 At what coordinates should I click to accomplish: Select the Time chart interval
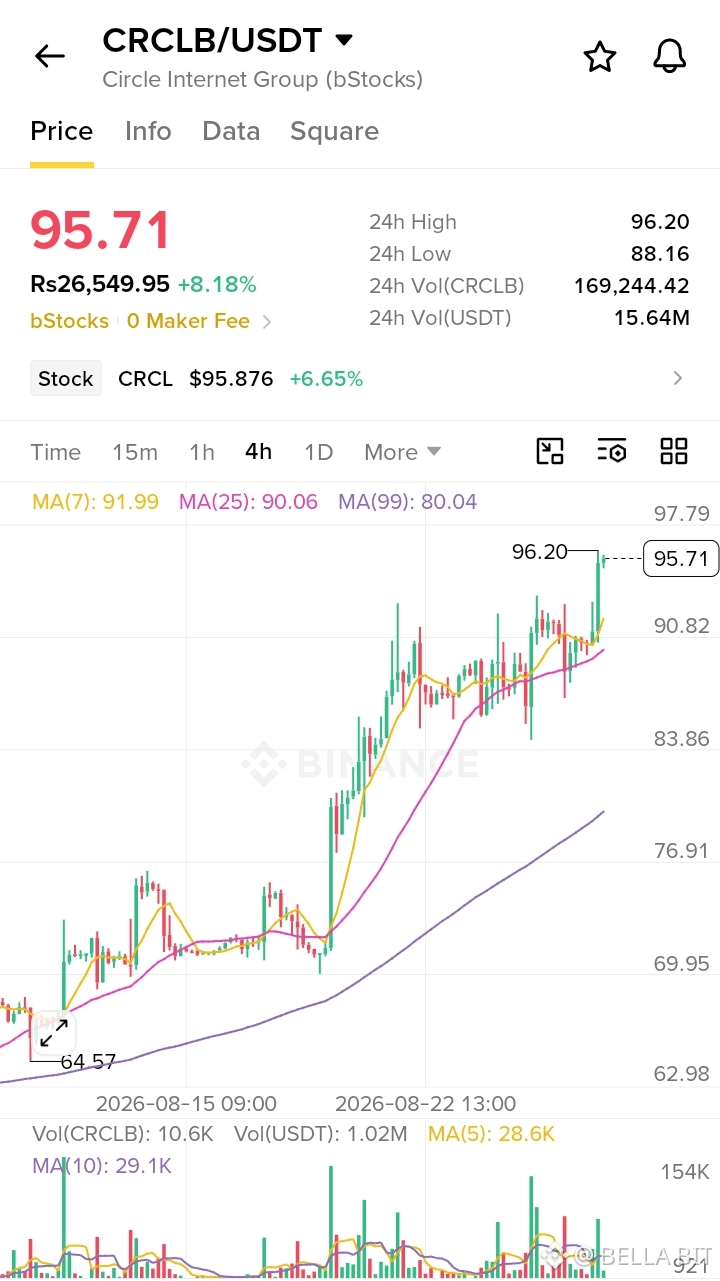tap(56, 452)
